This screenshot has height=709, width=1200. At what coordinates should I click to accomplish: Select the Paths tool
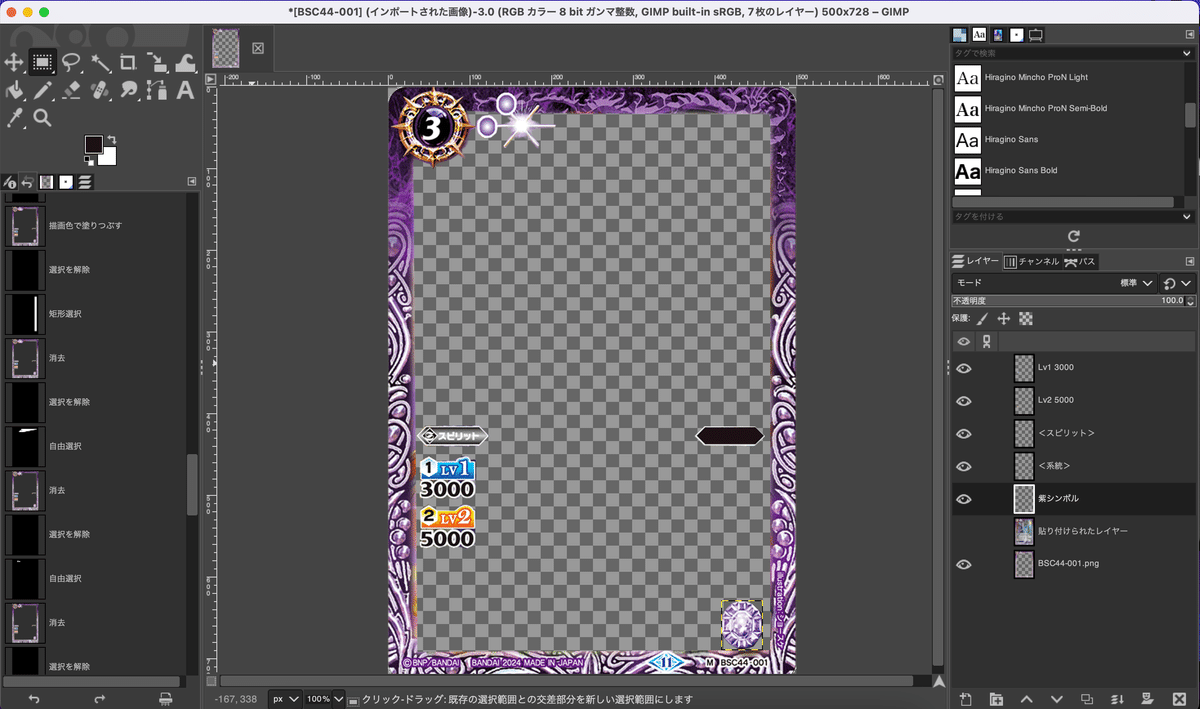(x=157, y=90)
